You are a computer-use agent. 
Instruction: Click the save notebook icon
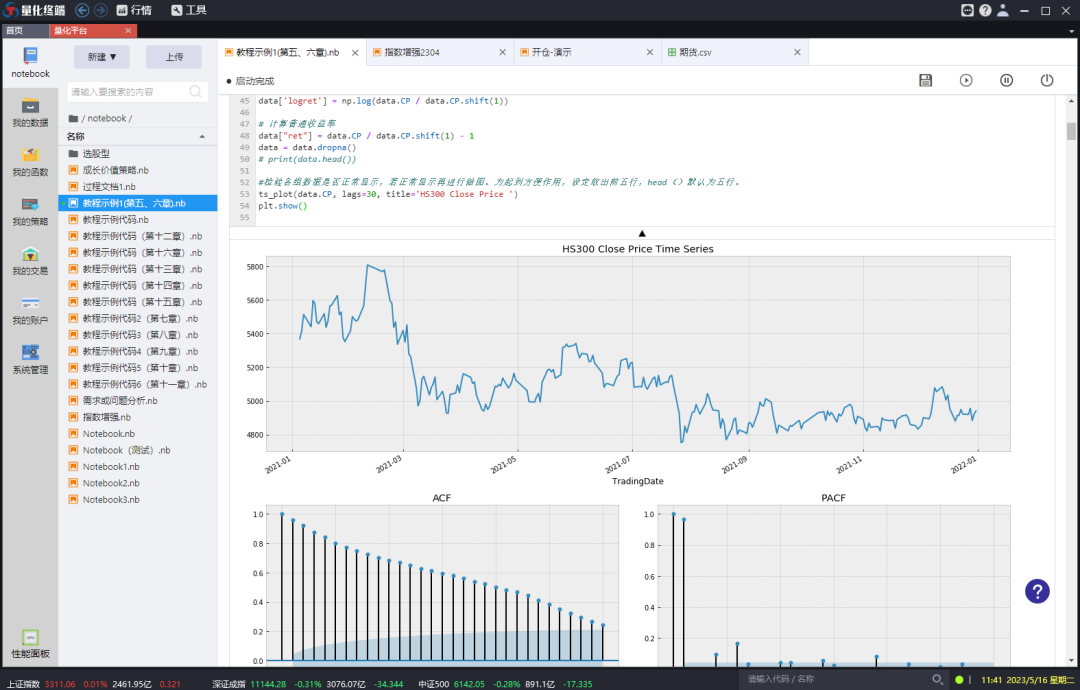coord(925,80)
